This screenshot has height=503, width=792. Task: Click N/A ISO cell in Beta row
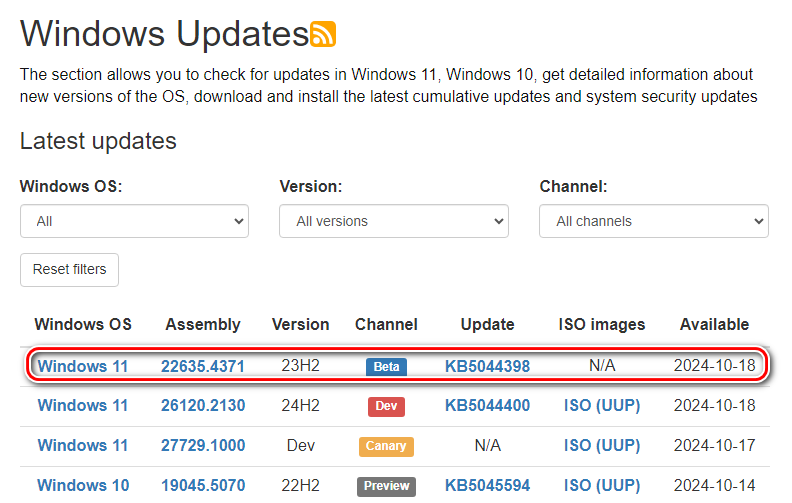(602, 366)
